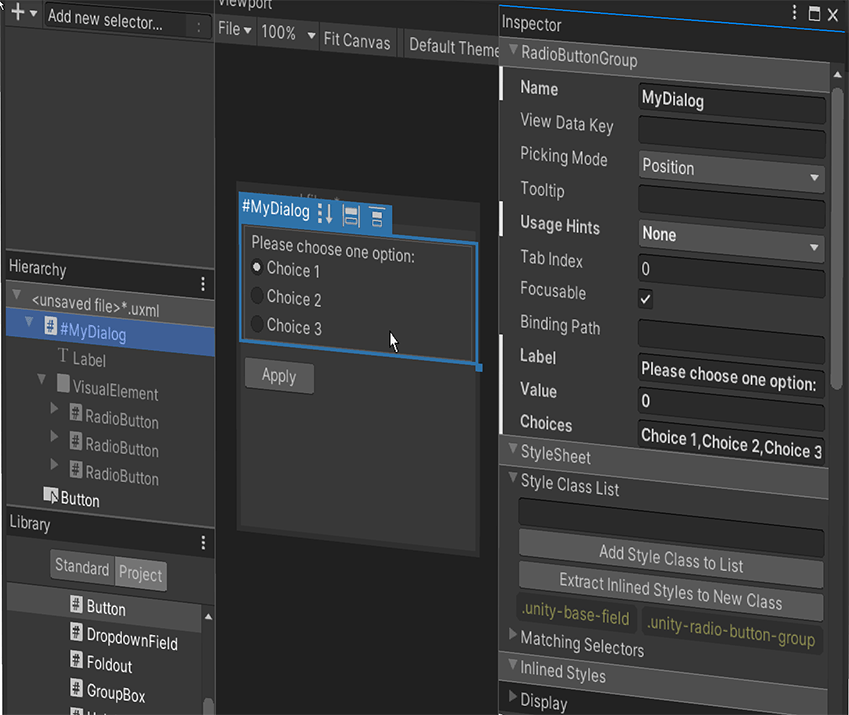Viewport: 849px width, 715px height.
Task: Select the Button element icon in Library
Action: (x=76, y=608)
